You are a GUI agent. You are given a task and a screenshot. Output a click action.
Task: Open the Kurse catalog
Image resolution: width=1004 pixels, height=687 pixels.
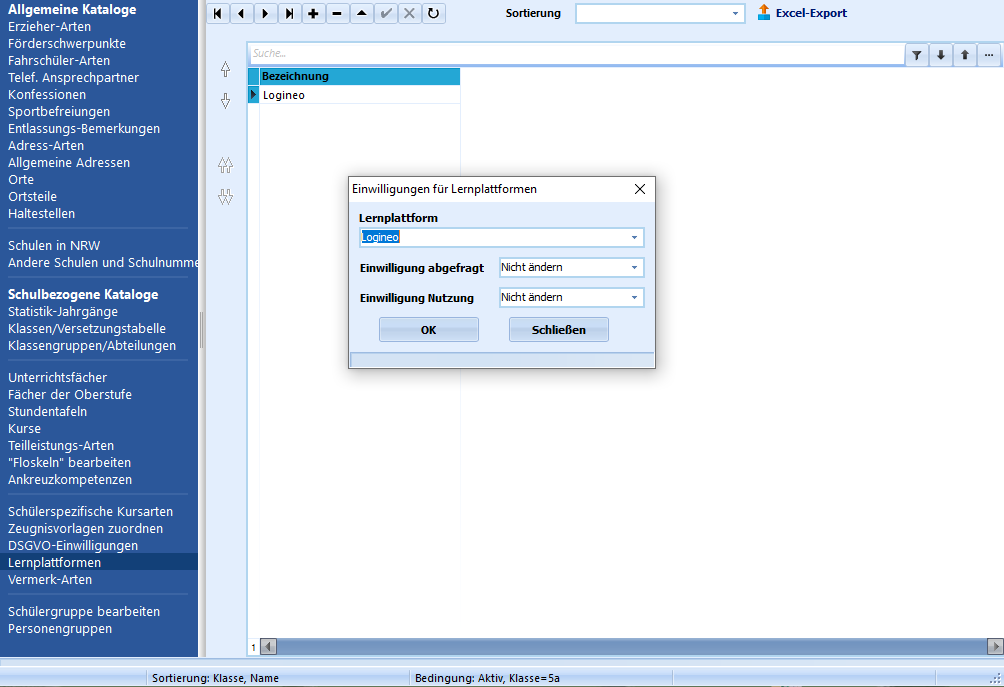[24, 428]
